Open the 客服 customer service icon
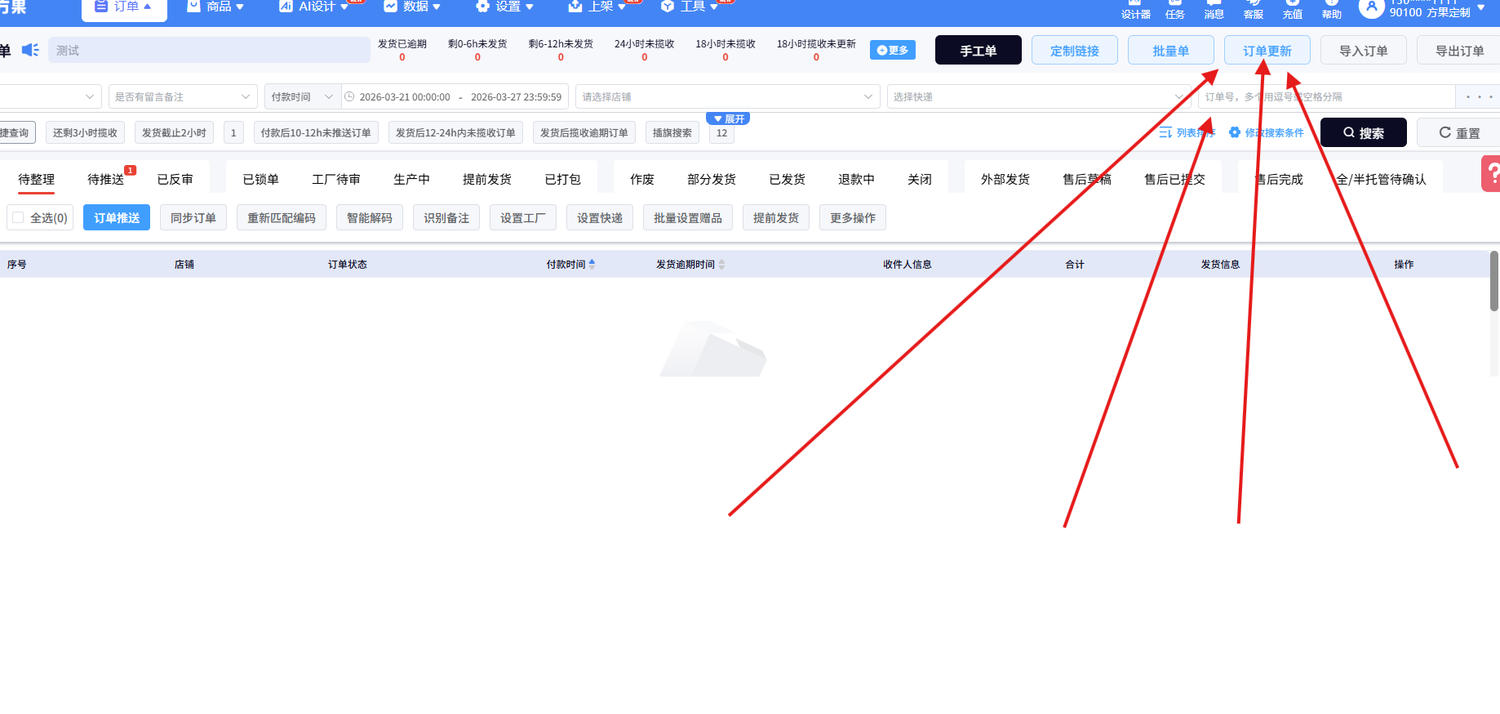Image resolution: width=1500 pixels, height=714 pixels. click(1253, 9)
